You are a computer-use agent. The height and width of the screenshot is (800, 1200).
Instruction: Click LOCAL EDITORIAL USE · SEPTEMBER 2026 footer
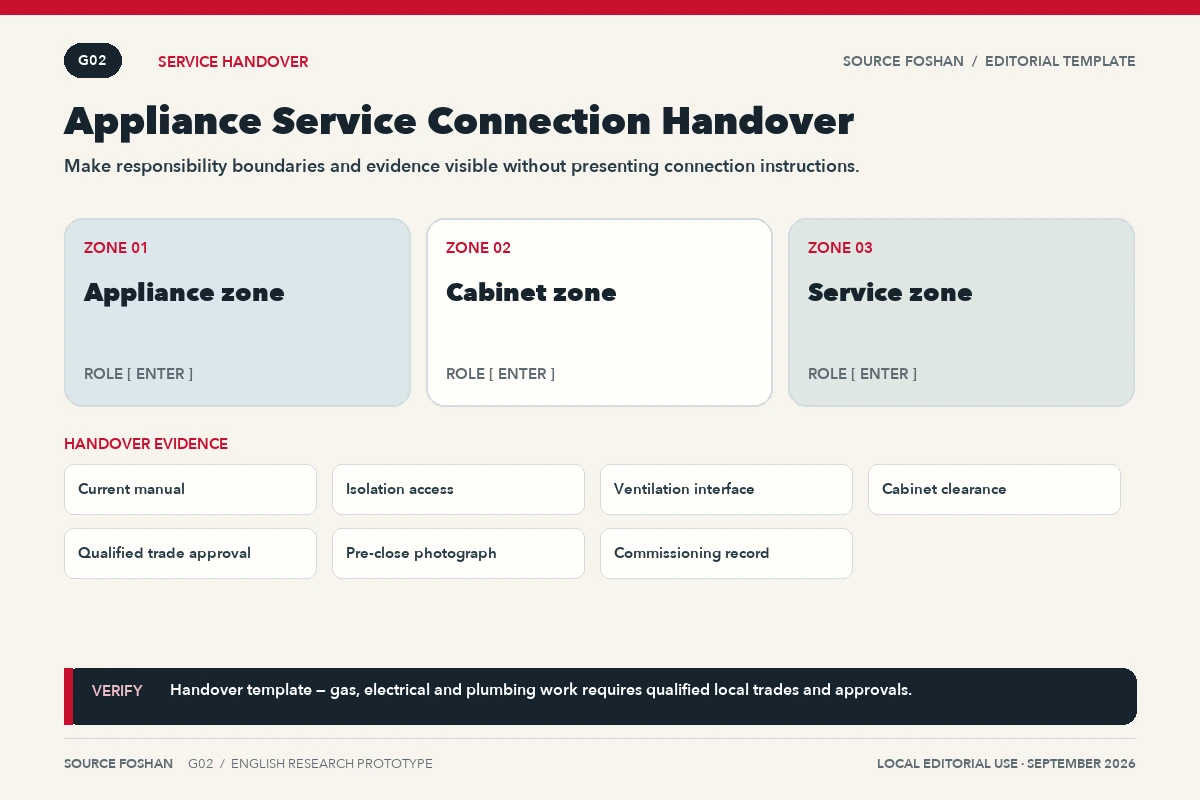[1006, 764]
